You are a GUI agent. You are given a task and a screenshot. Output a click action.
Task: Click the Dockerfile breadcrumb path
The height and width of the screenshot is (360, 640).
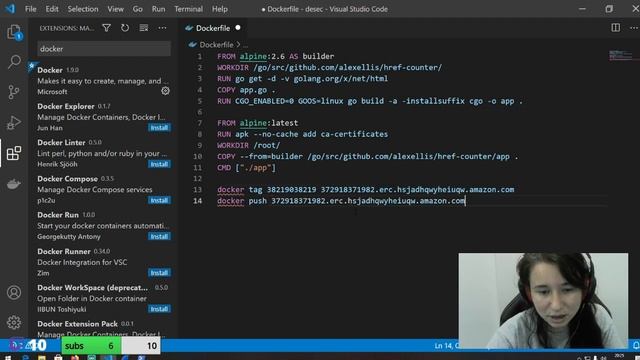[x=216, y=44]
